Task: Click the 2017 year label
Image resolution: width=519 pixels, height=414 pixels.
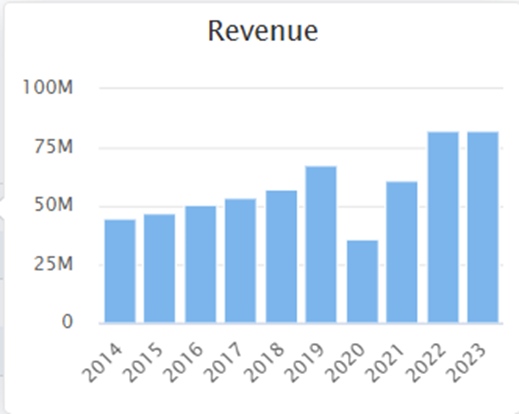Action: point(223,362)
